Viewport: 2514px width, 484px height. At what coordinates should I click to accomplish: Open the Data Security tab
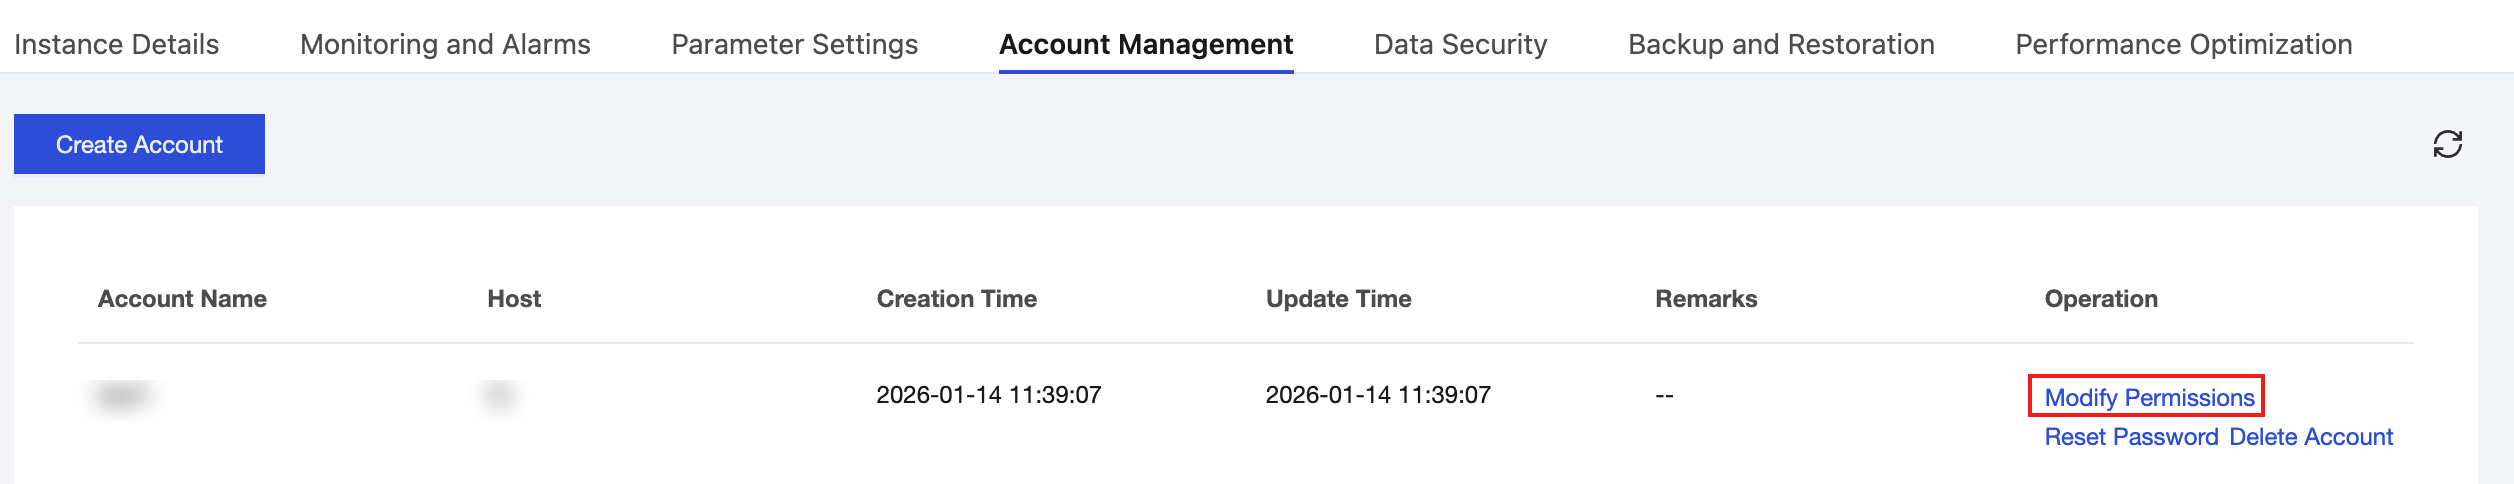(x=1460, y=44)
